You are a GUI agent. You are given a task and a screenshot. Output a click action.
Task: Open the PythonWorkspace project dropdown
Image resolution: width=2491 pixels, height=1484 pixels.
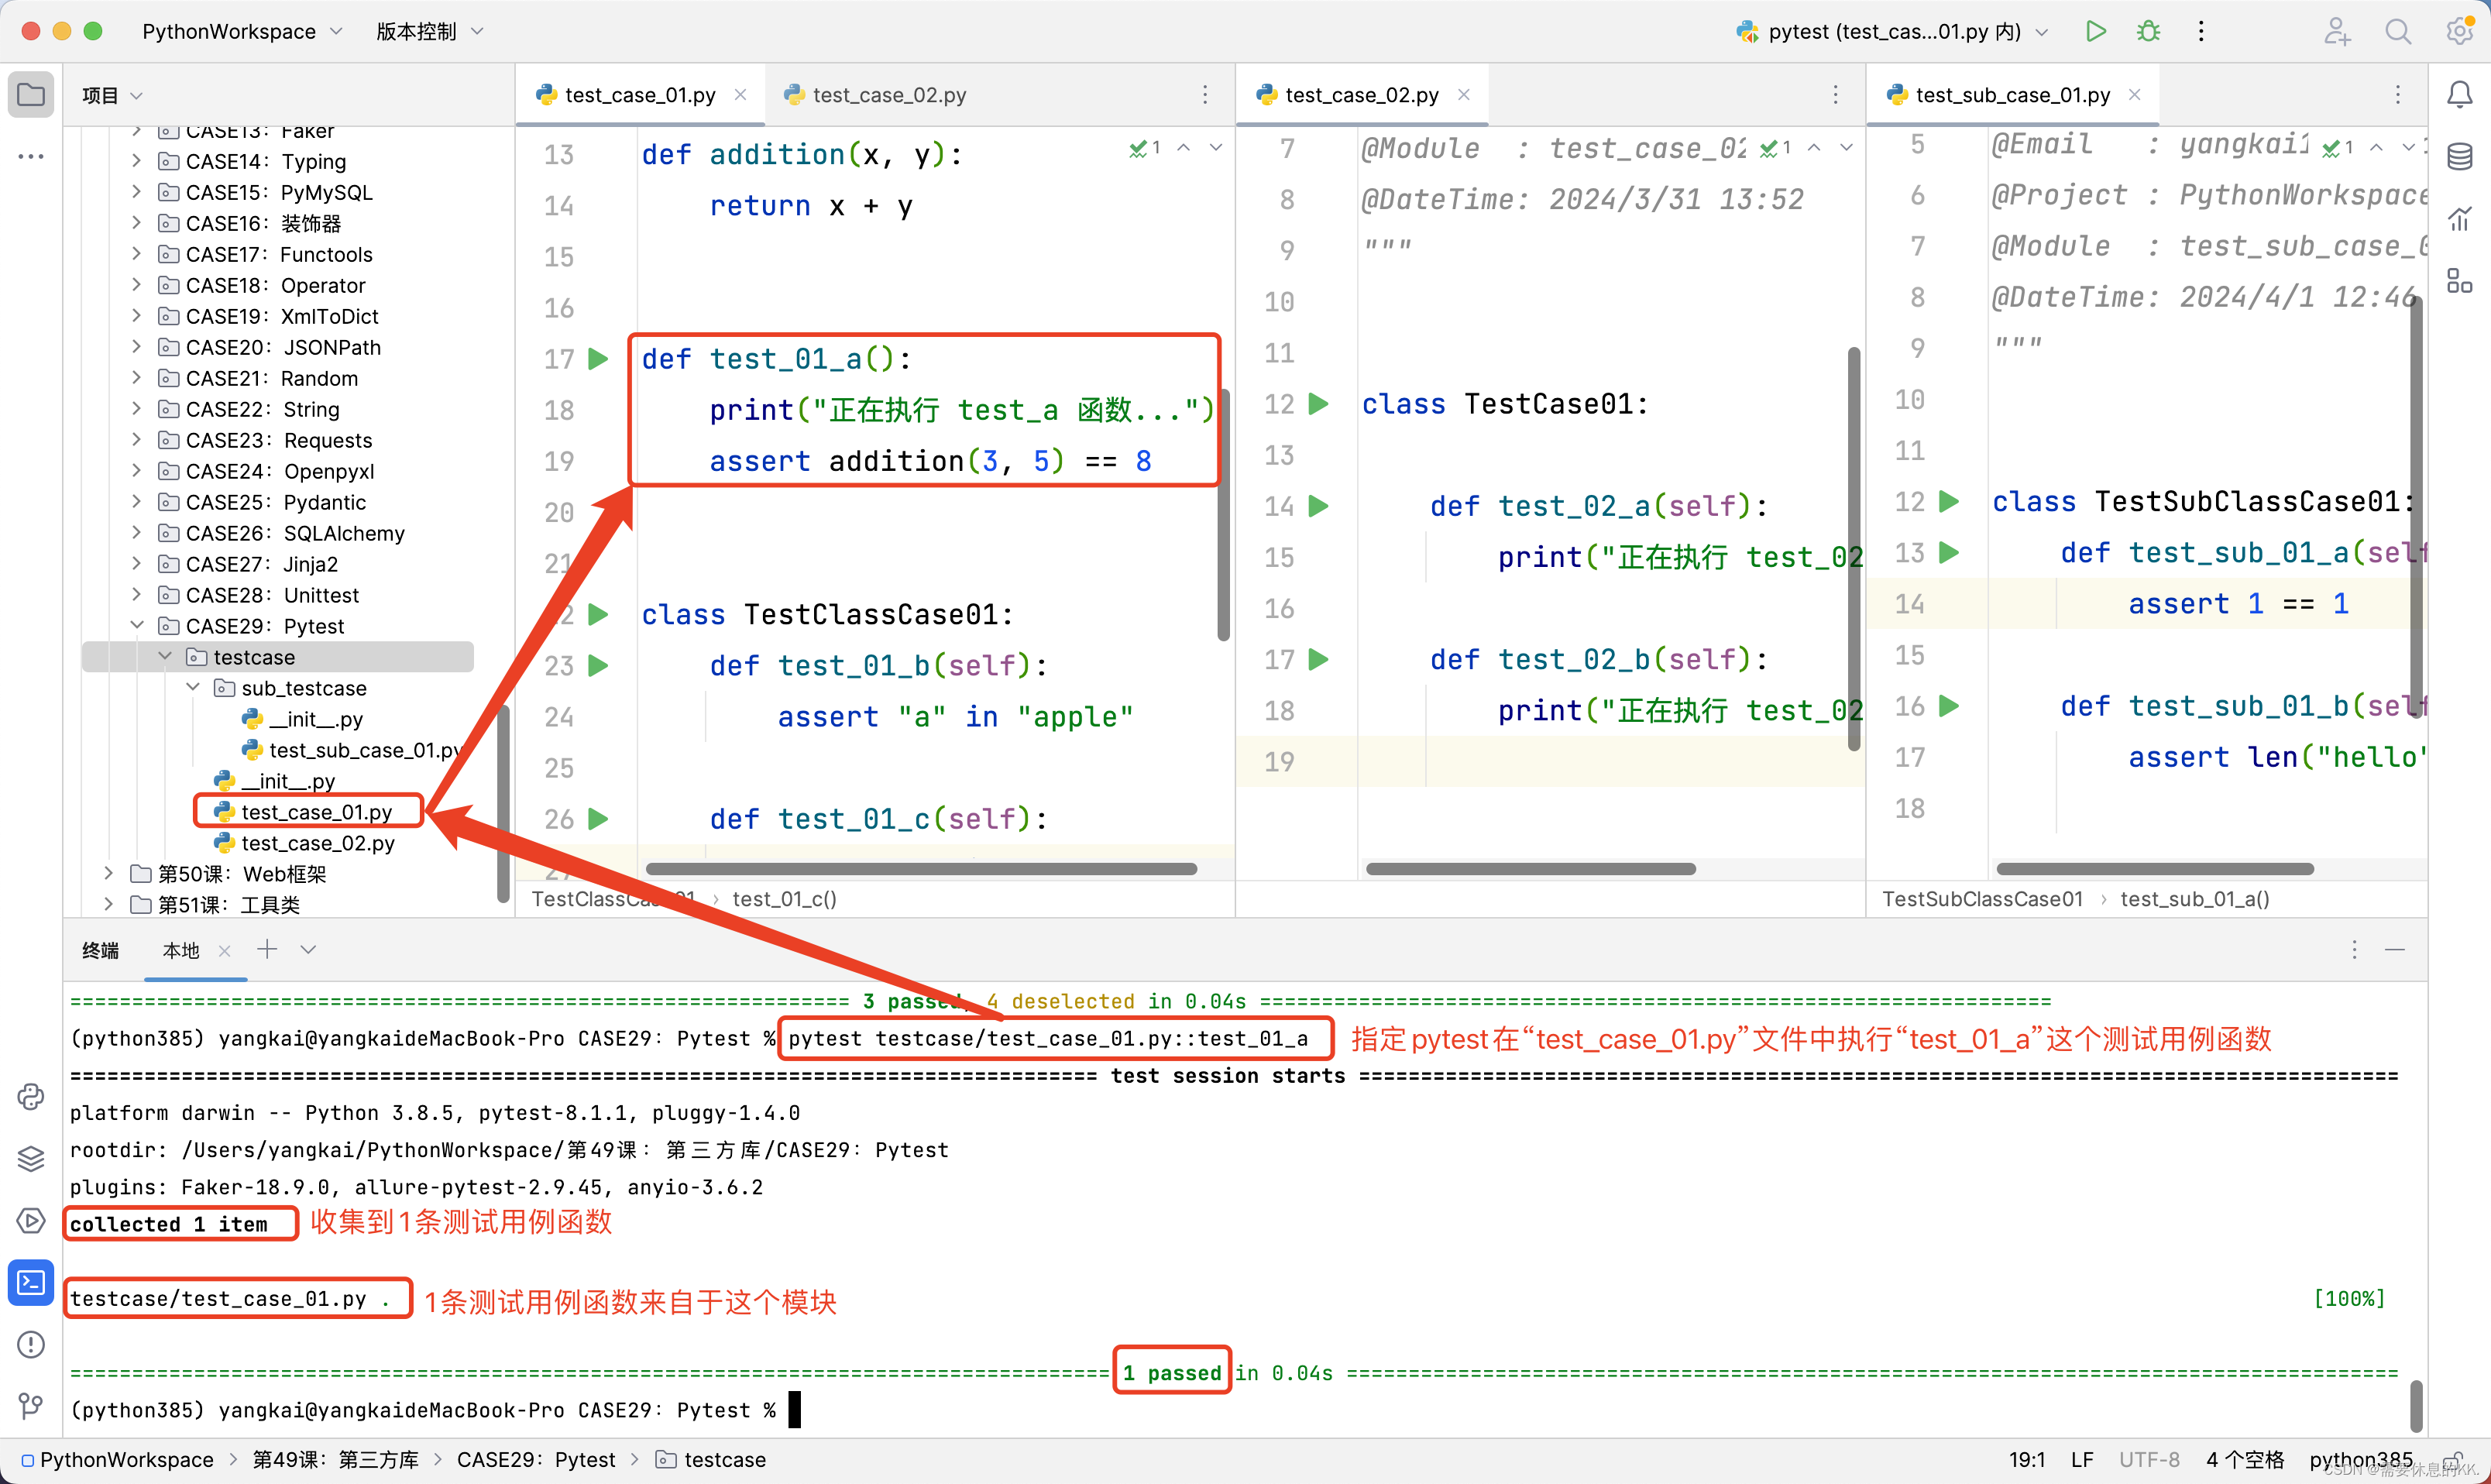[x=241, y=31]
